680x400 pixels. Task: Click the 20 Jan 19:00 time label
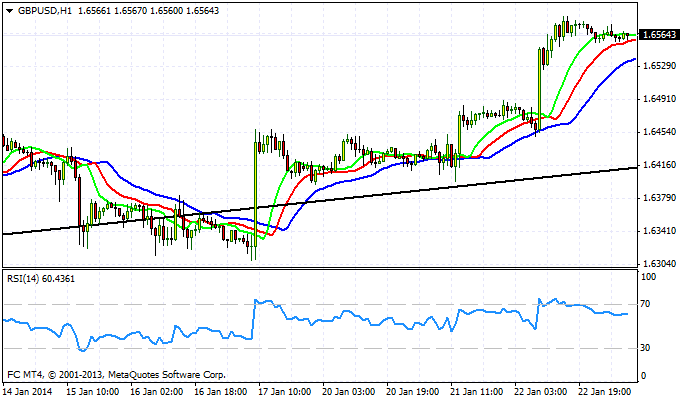[413, 392]
